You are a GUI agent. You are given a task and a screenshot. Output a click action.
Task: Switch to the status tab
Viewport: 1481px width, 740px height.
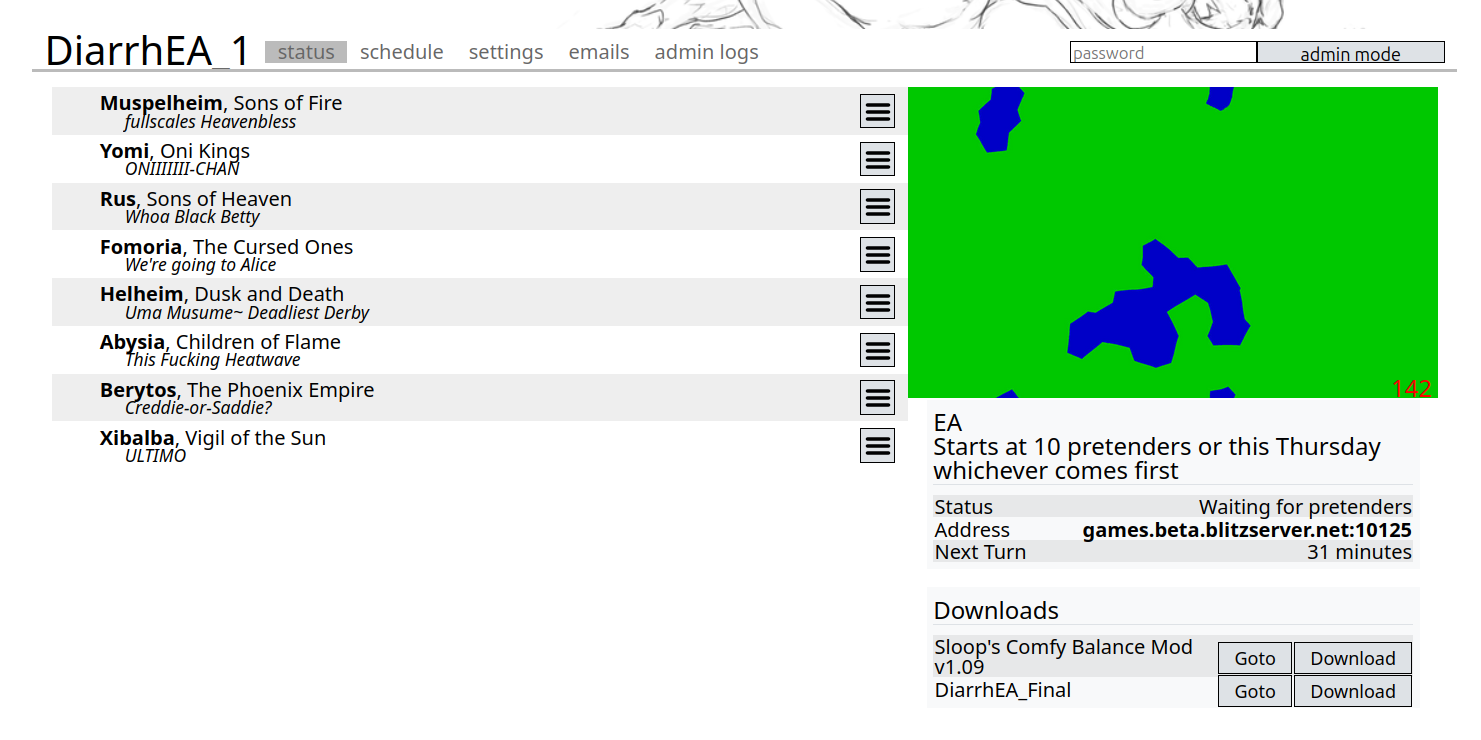point(306,52)
